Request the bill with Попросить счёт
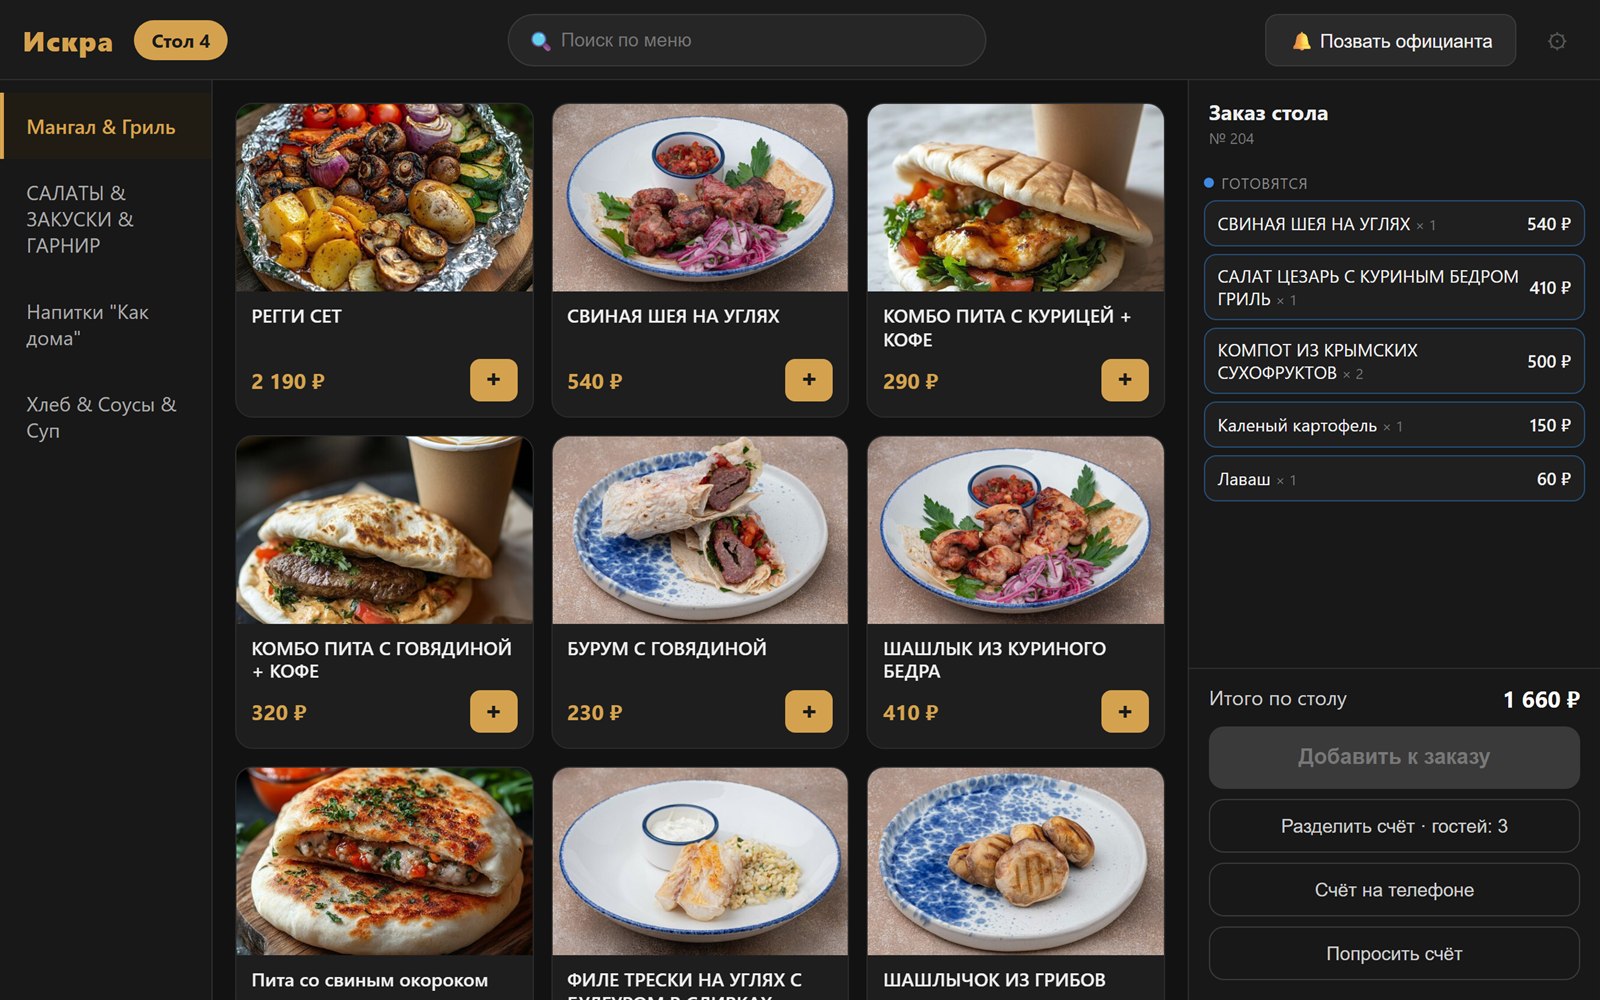 coord(1394,954)
